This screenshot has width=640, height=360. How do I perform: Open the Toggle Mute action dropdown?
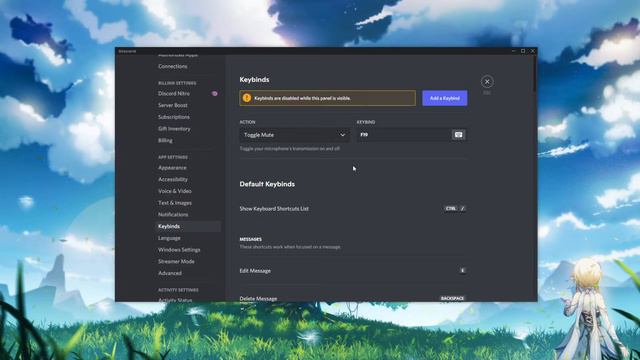pos(295,135)
